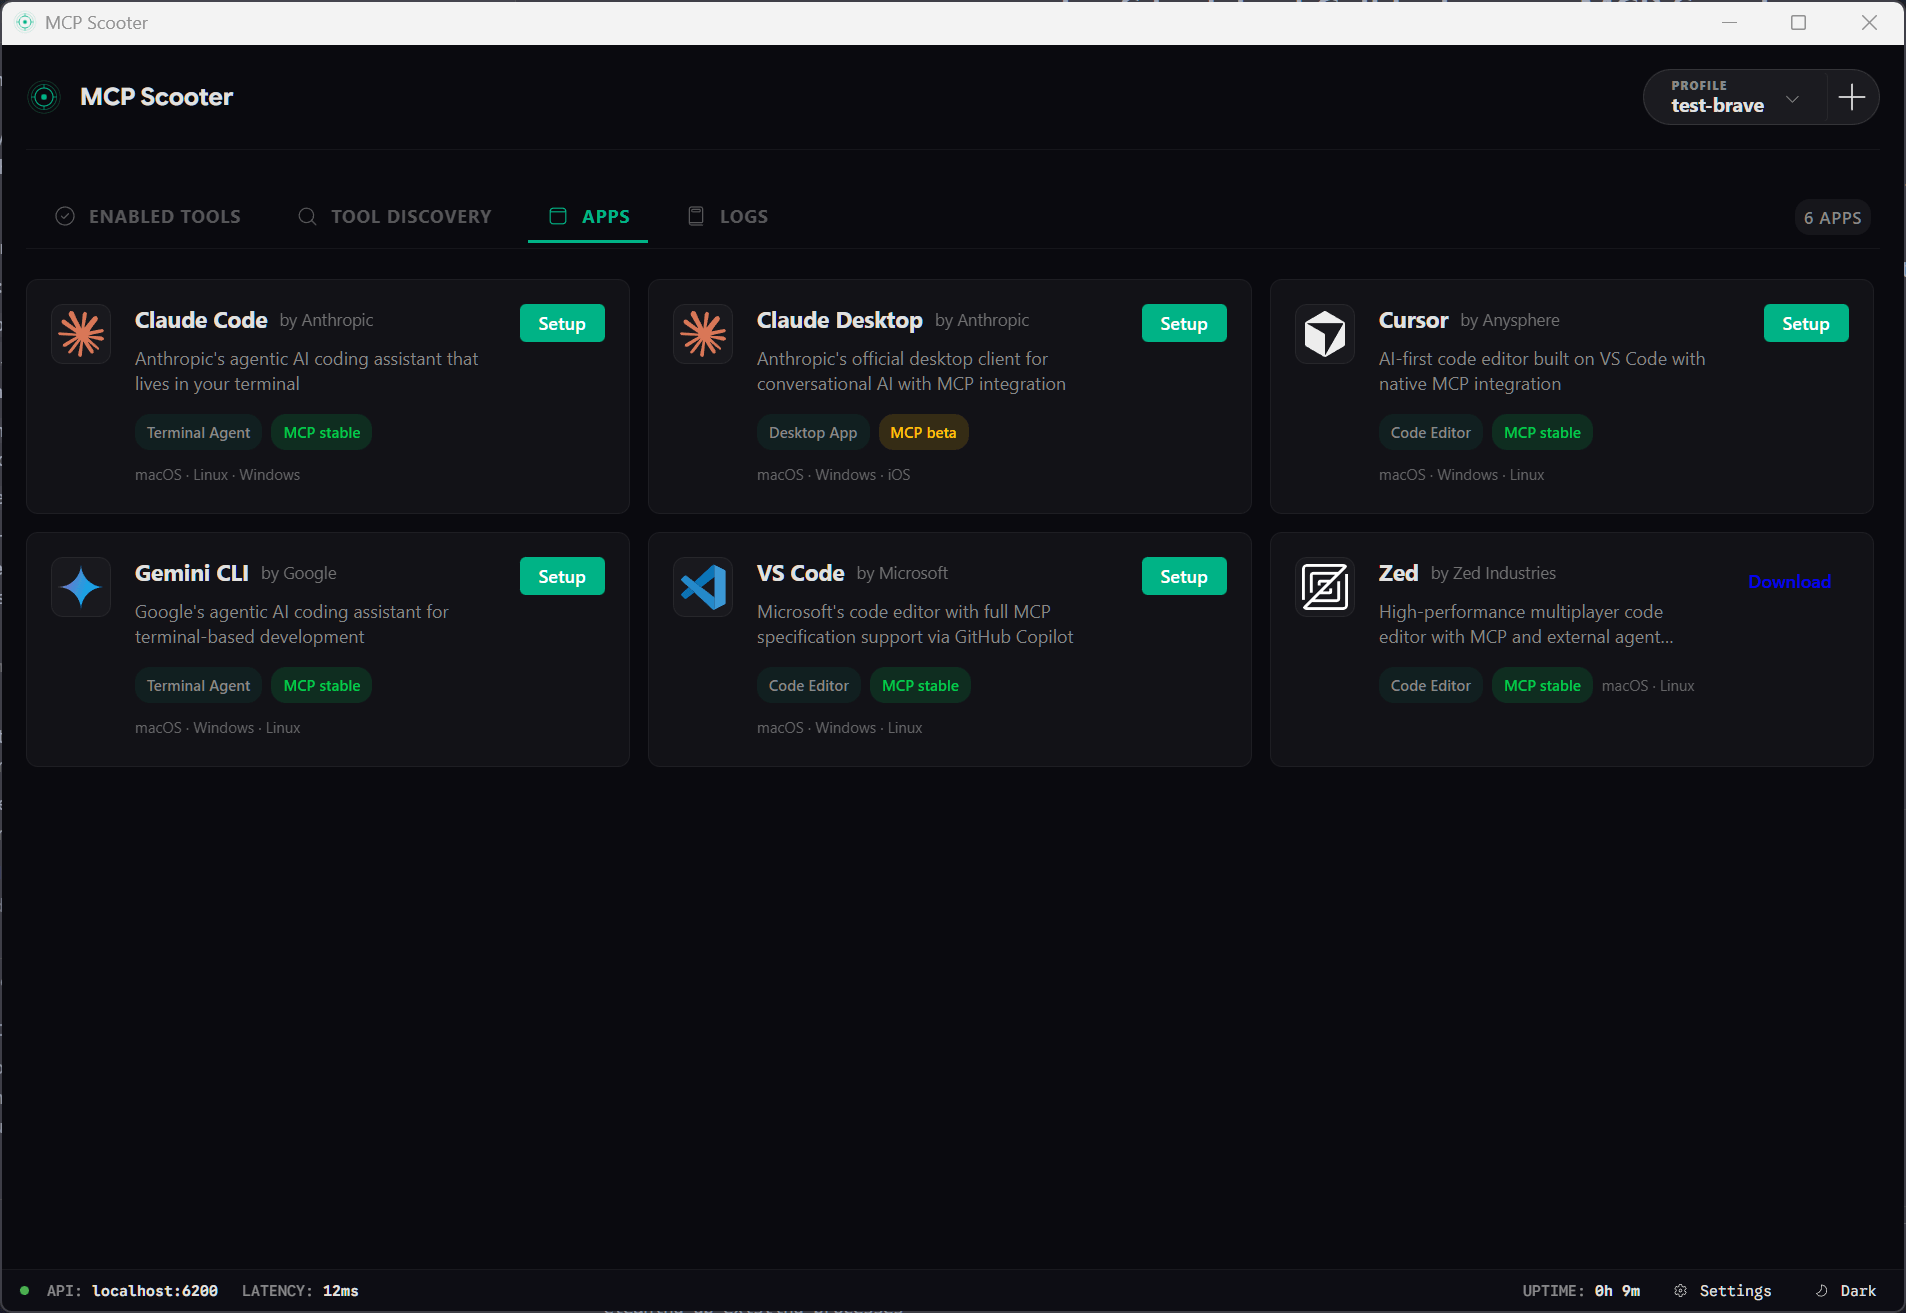Click the checkmark icon beside Enabled Tools

65,216
